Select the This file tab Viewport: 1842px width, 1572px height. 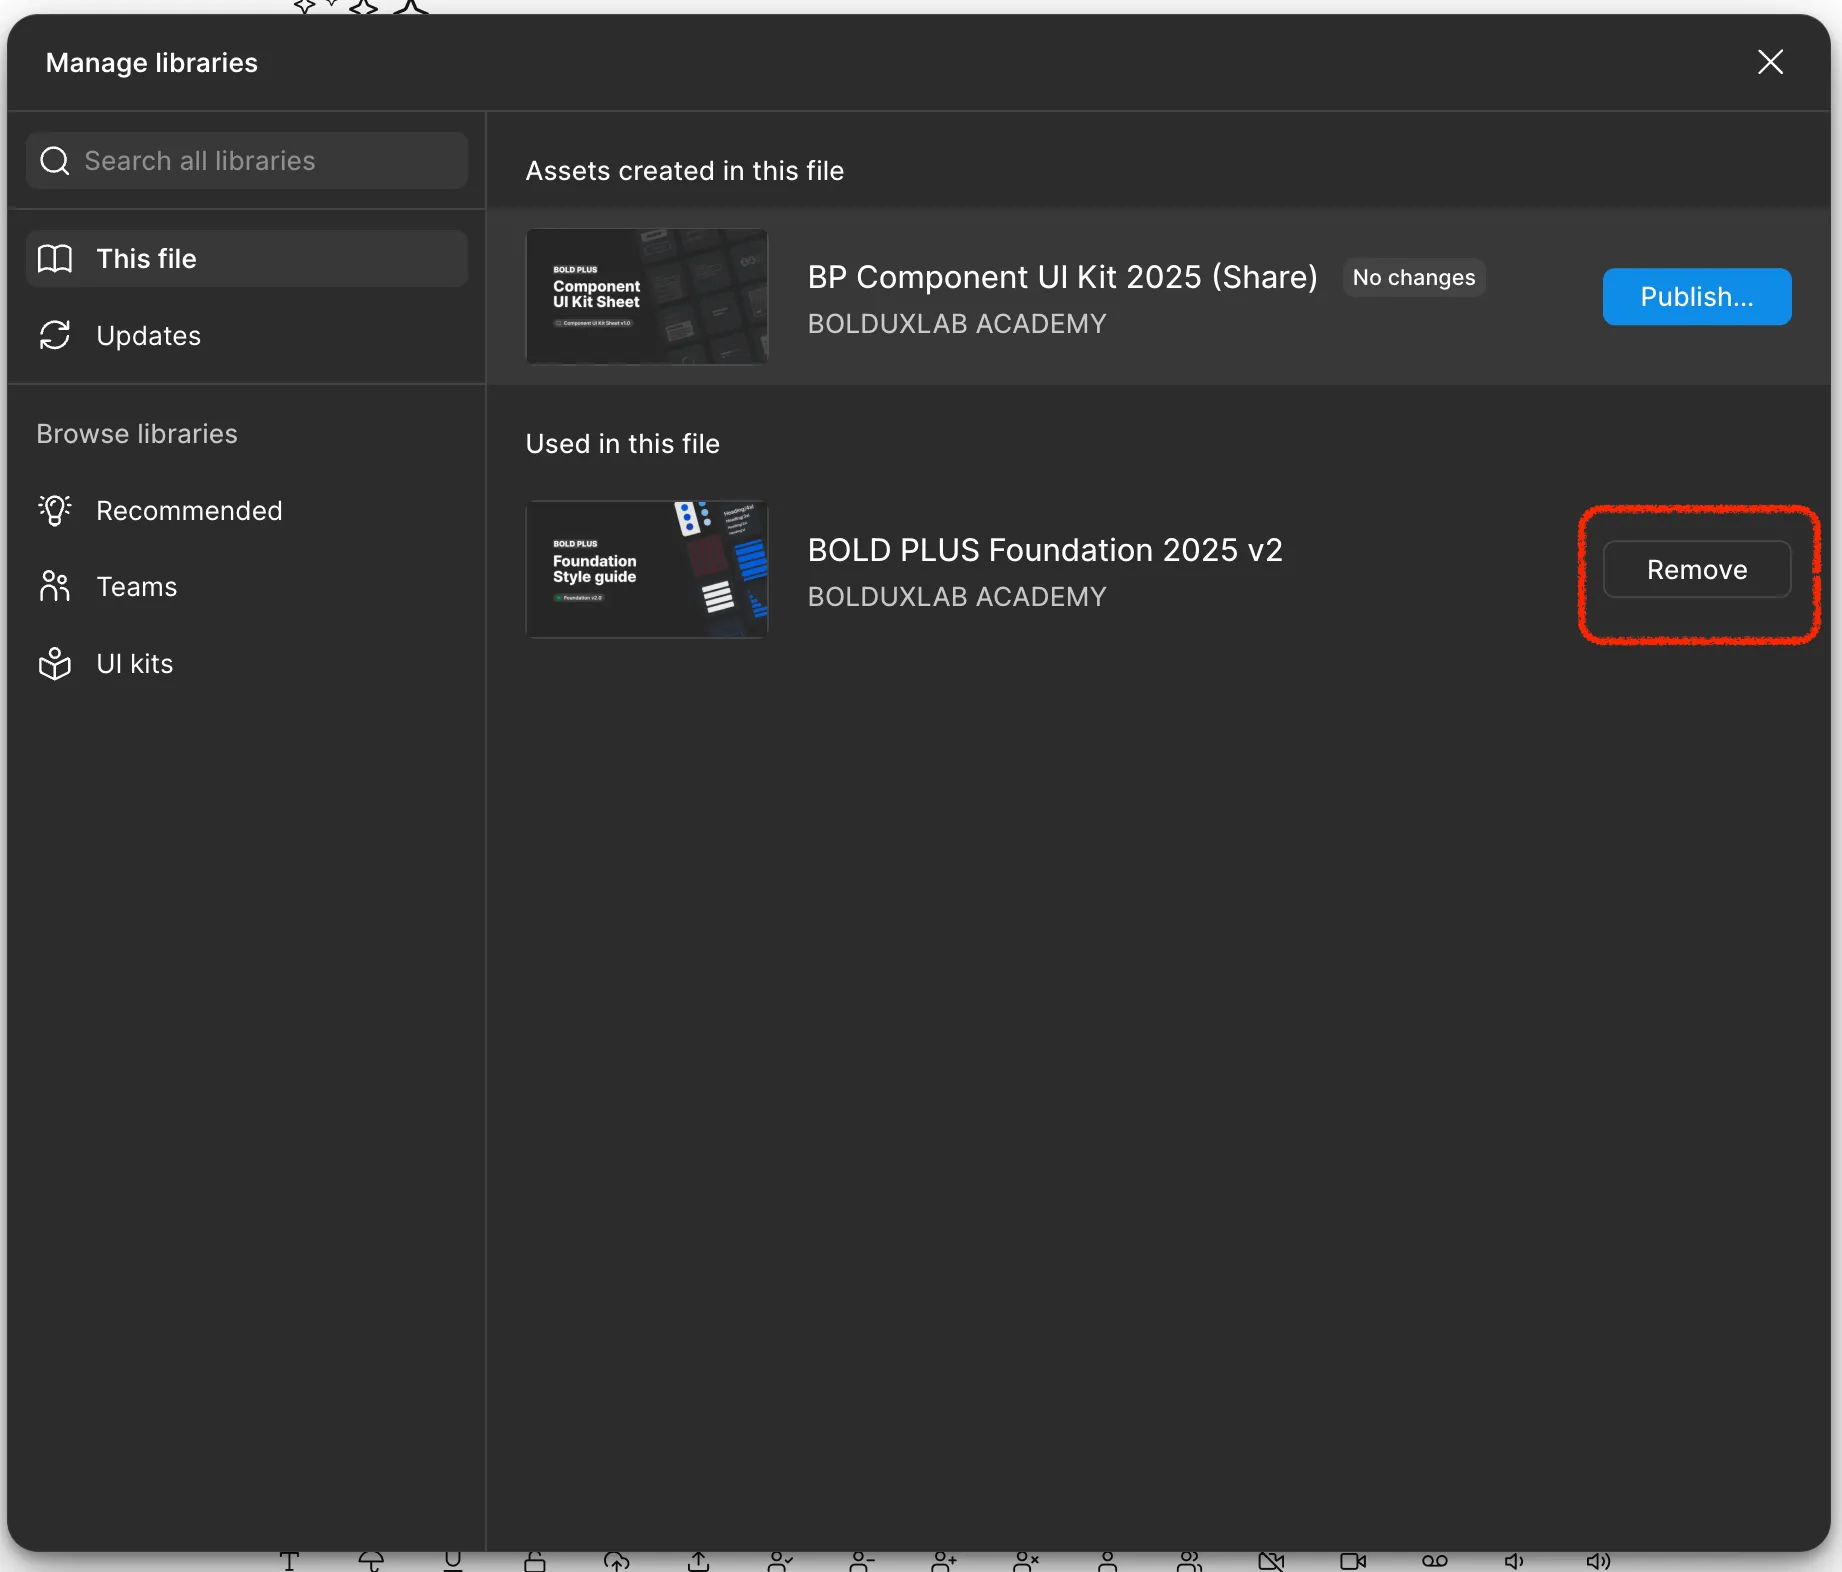coord(145,258)
